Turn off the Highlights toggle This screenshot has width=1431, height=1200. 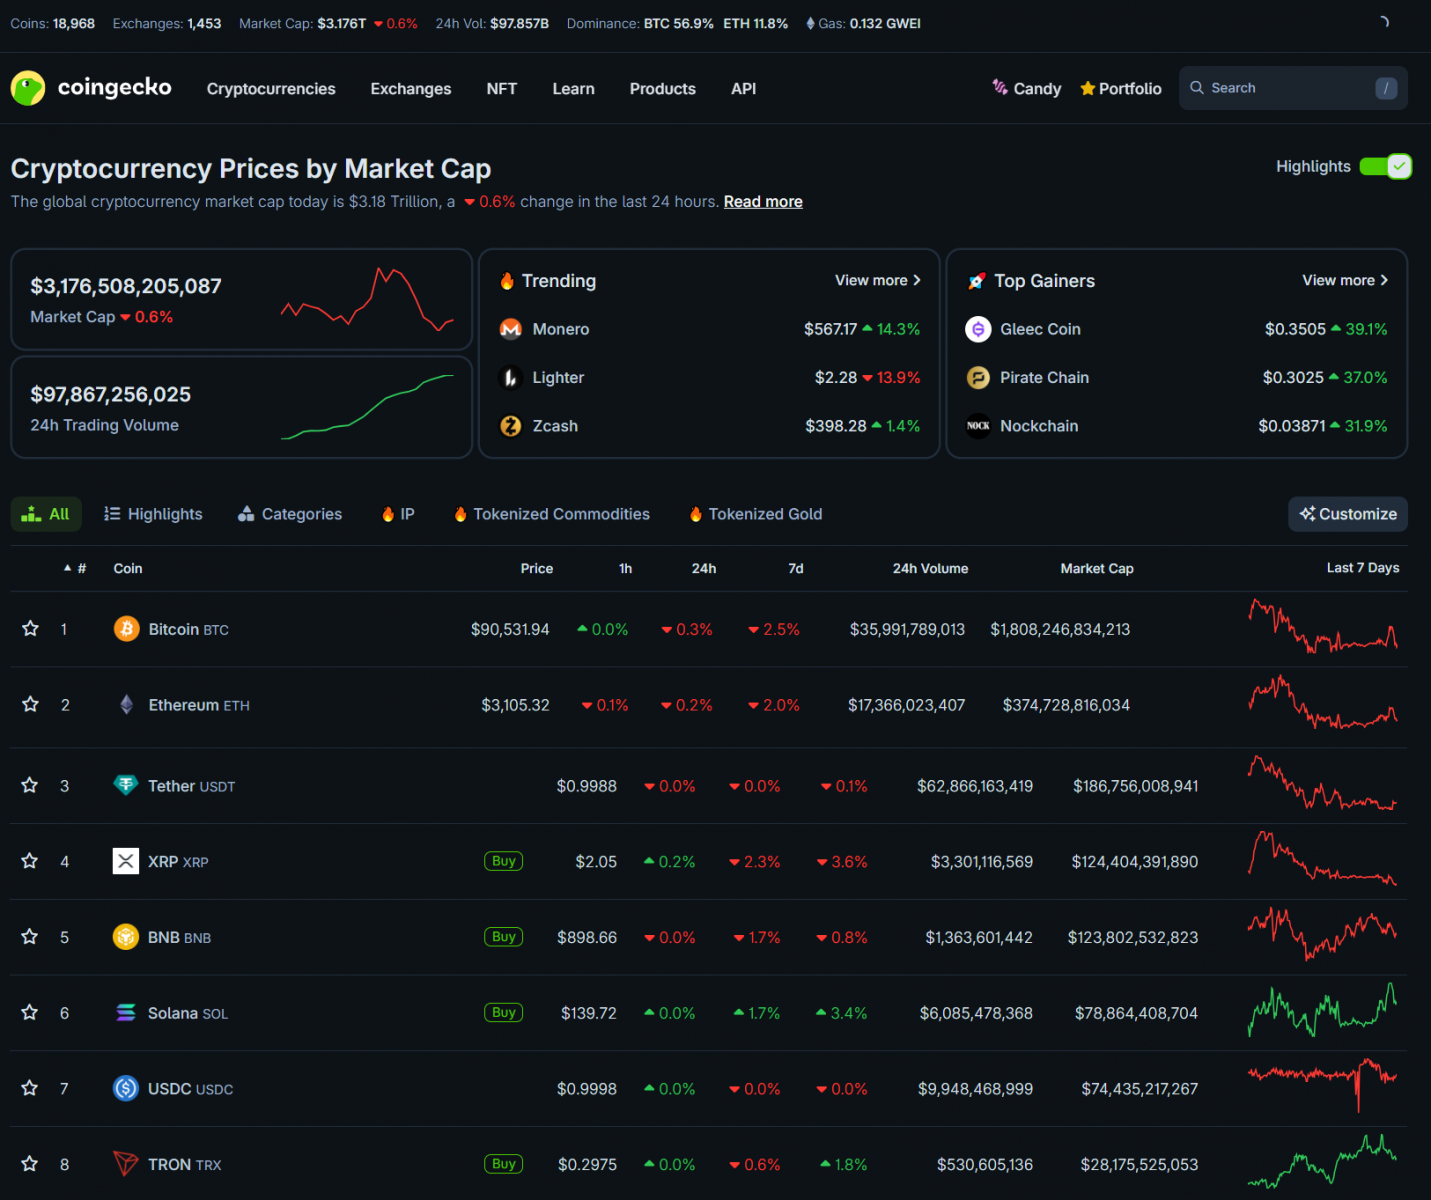[x=1385, y=167]
